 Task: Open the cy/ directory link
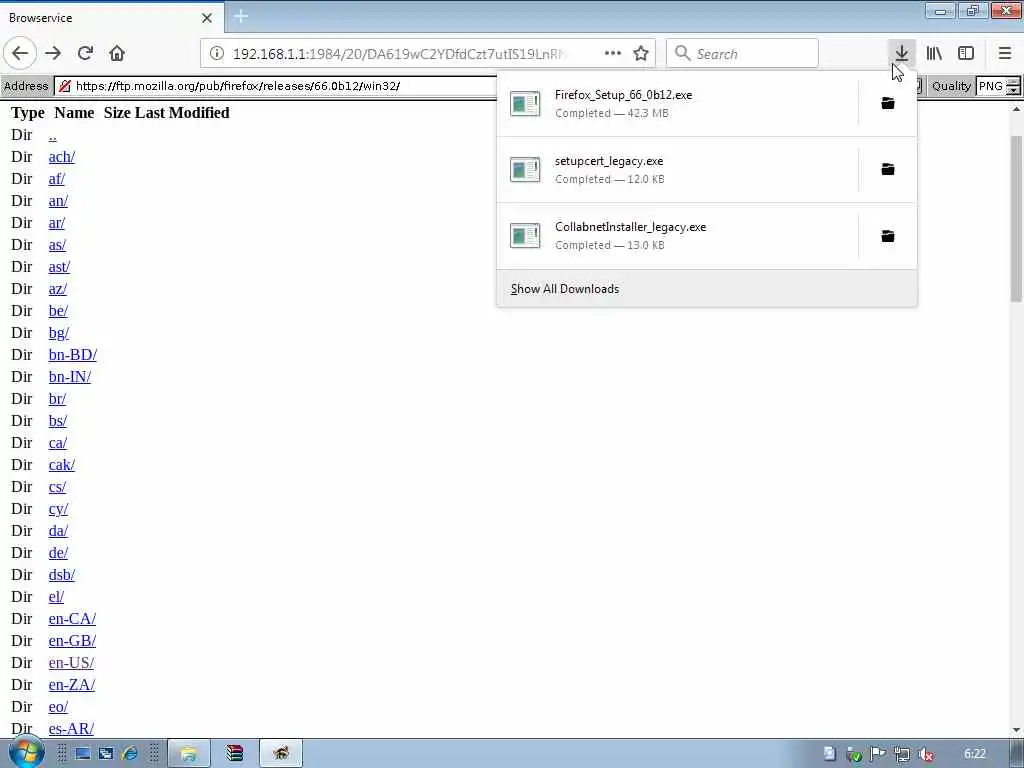click(x=58, y=509)
